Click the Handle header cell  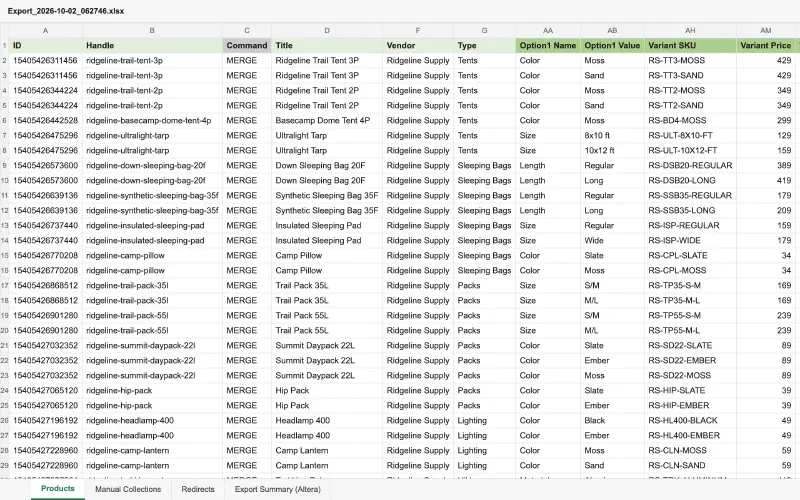pyautogui.click(x=152, y=45)
